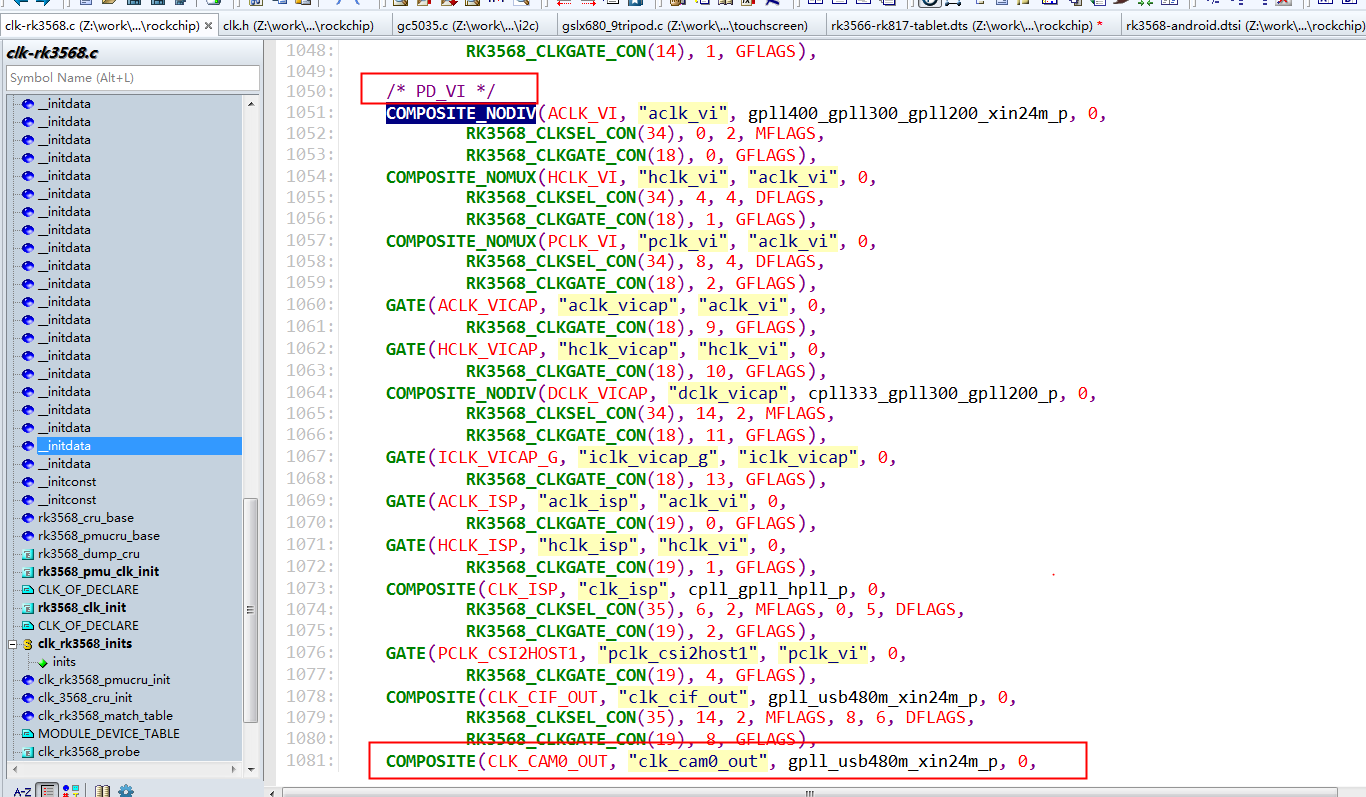Go to clk_3568_cru_init symbol
1366x797 pixels.
point(85,698)
